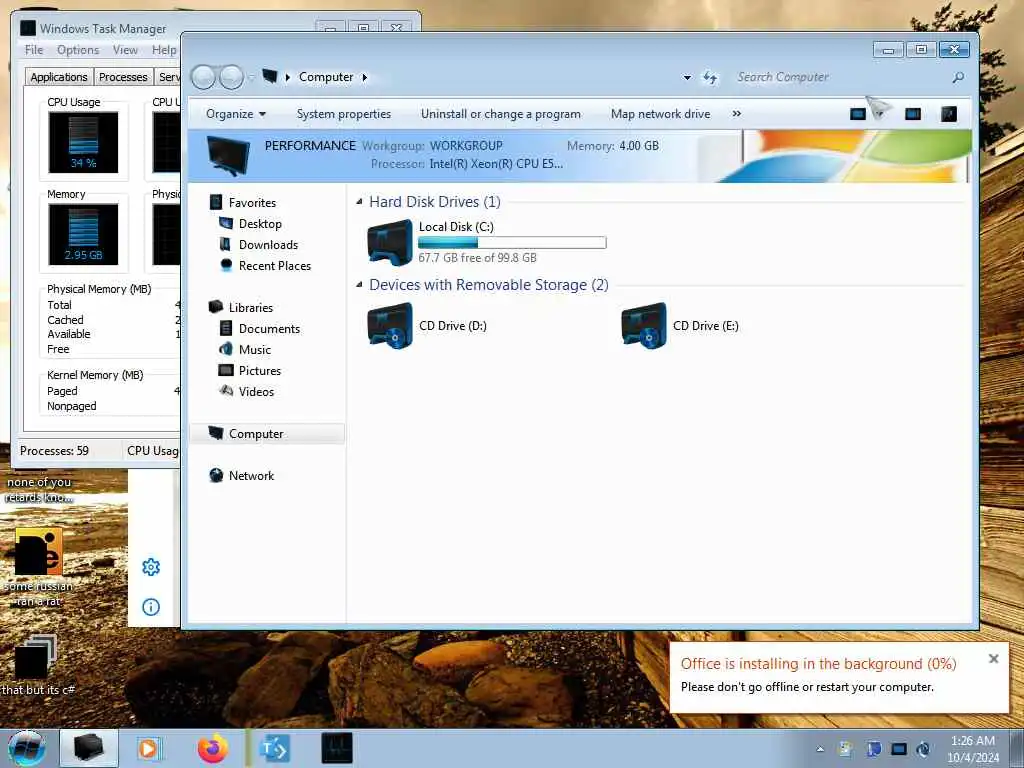Click network tray icon
Viewport: 1024px width, 768px height.
tap(899, 749)
